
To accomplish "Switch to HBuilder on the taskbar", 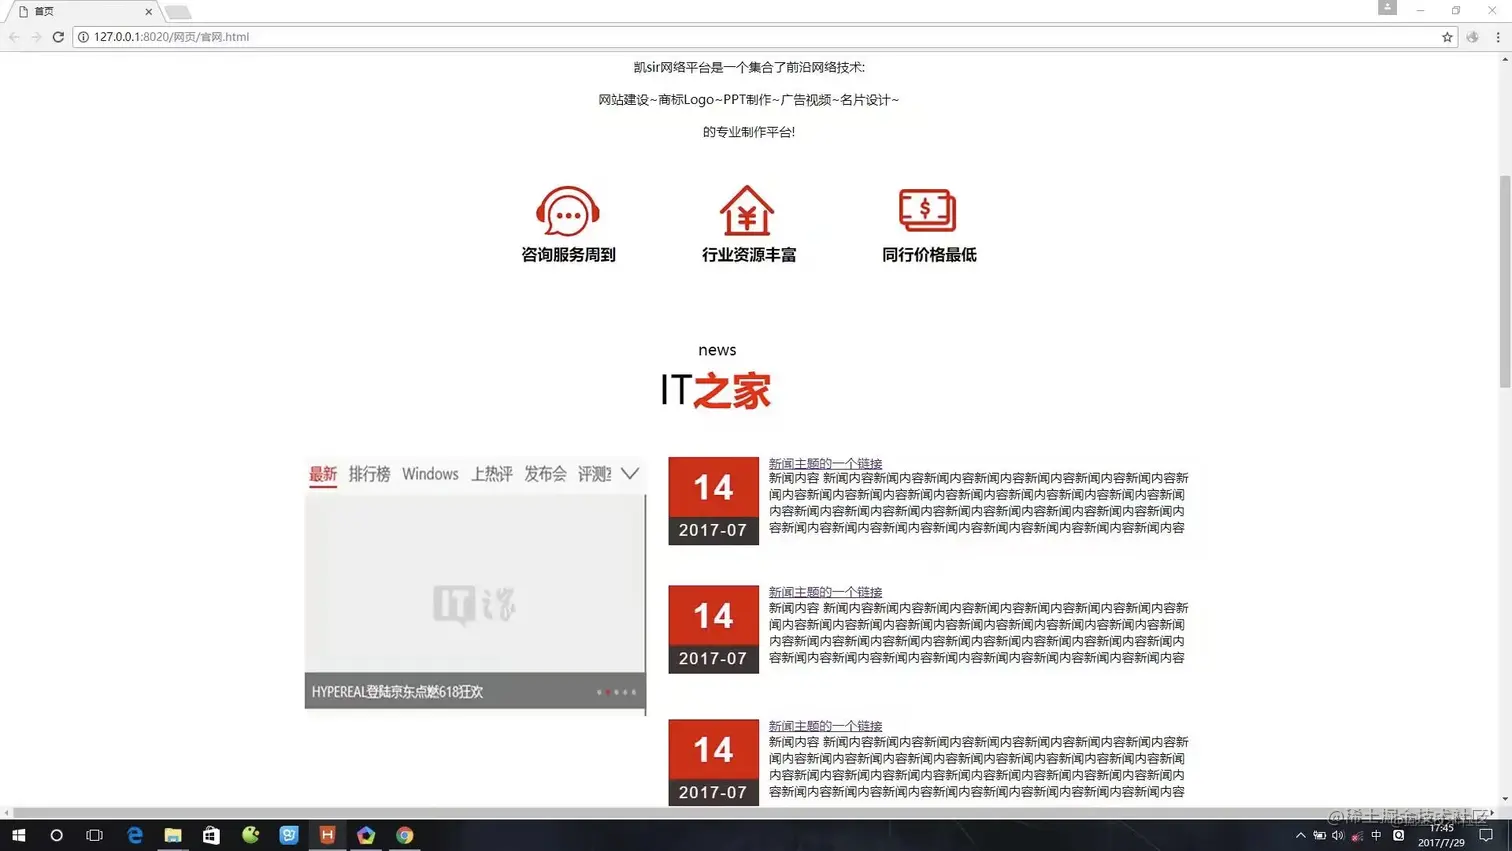I will [x=327, y=835].
